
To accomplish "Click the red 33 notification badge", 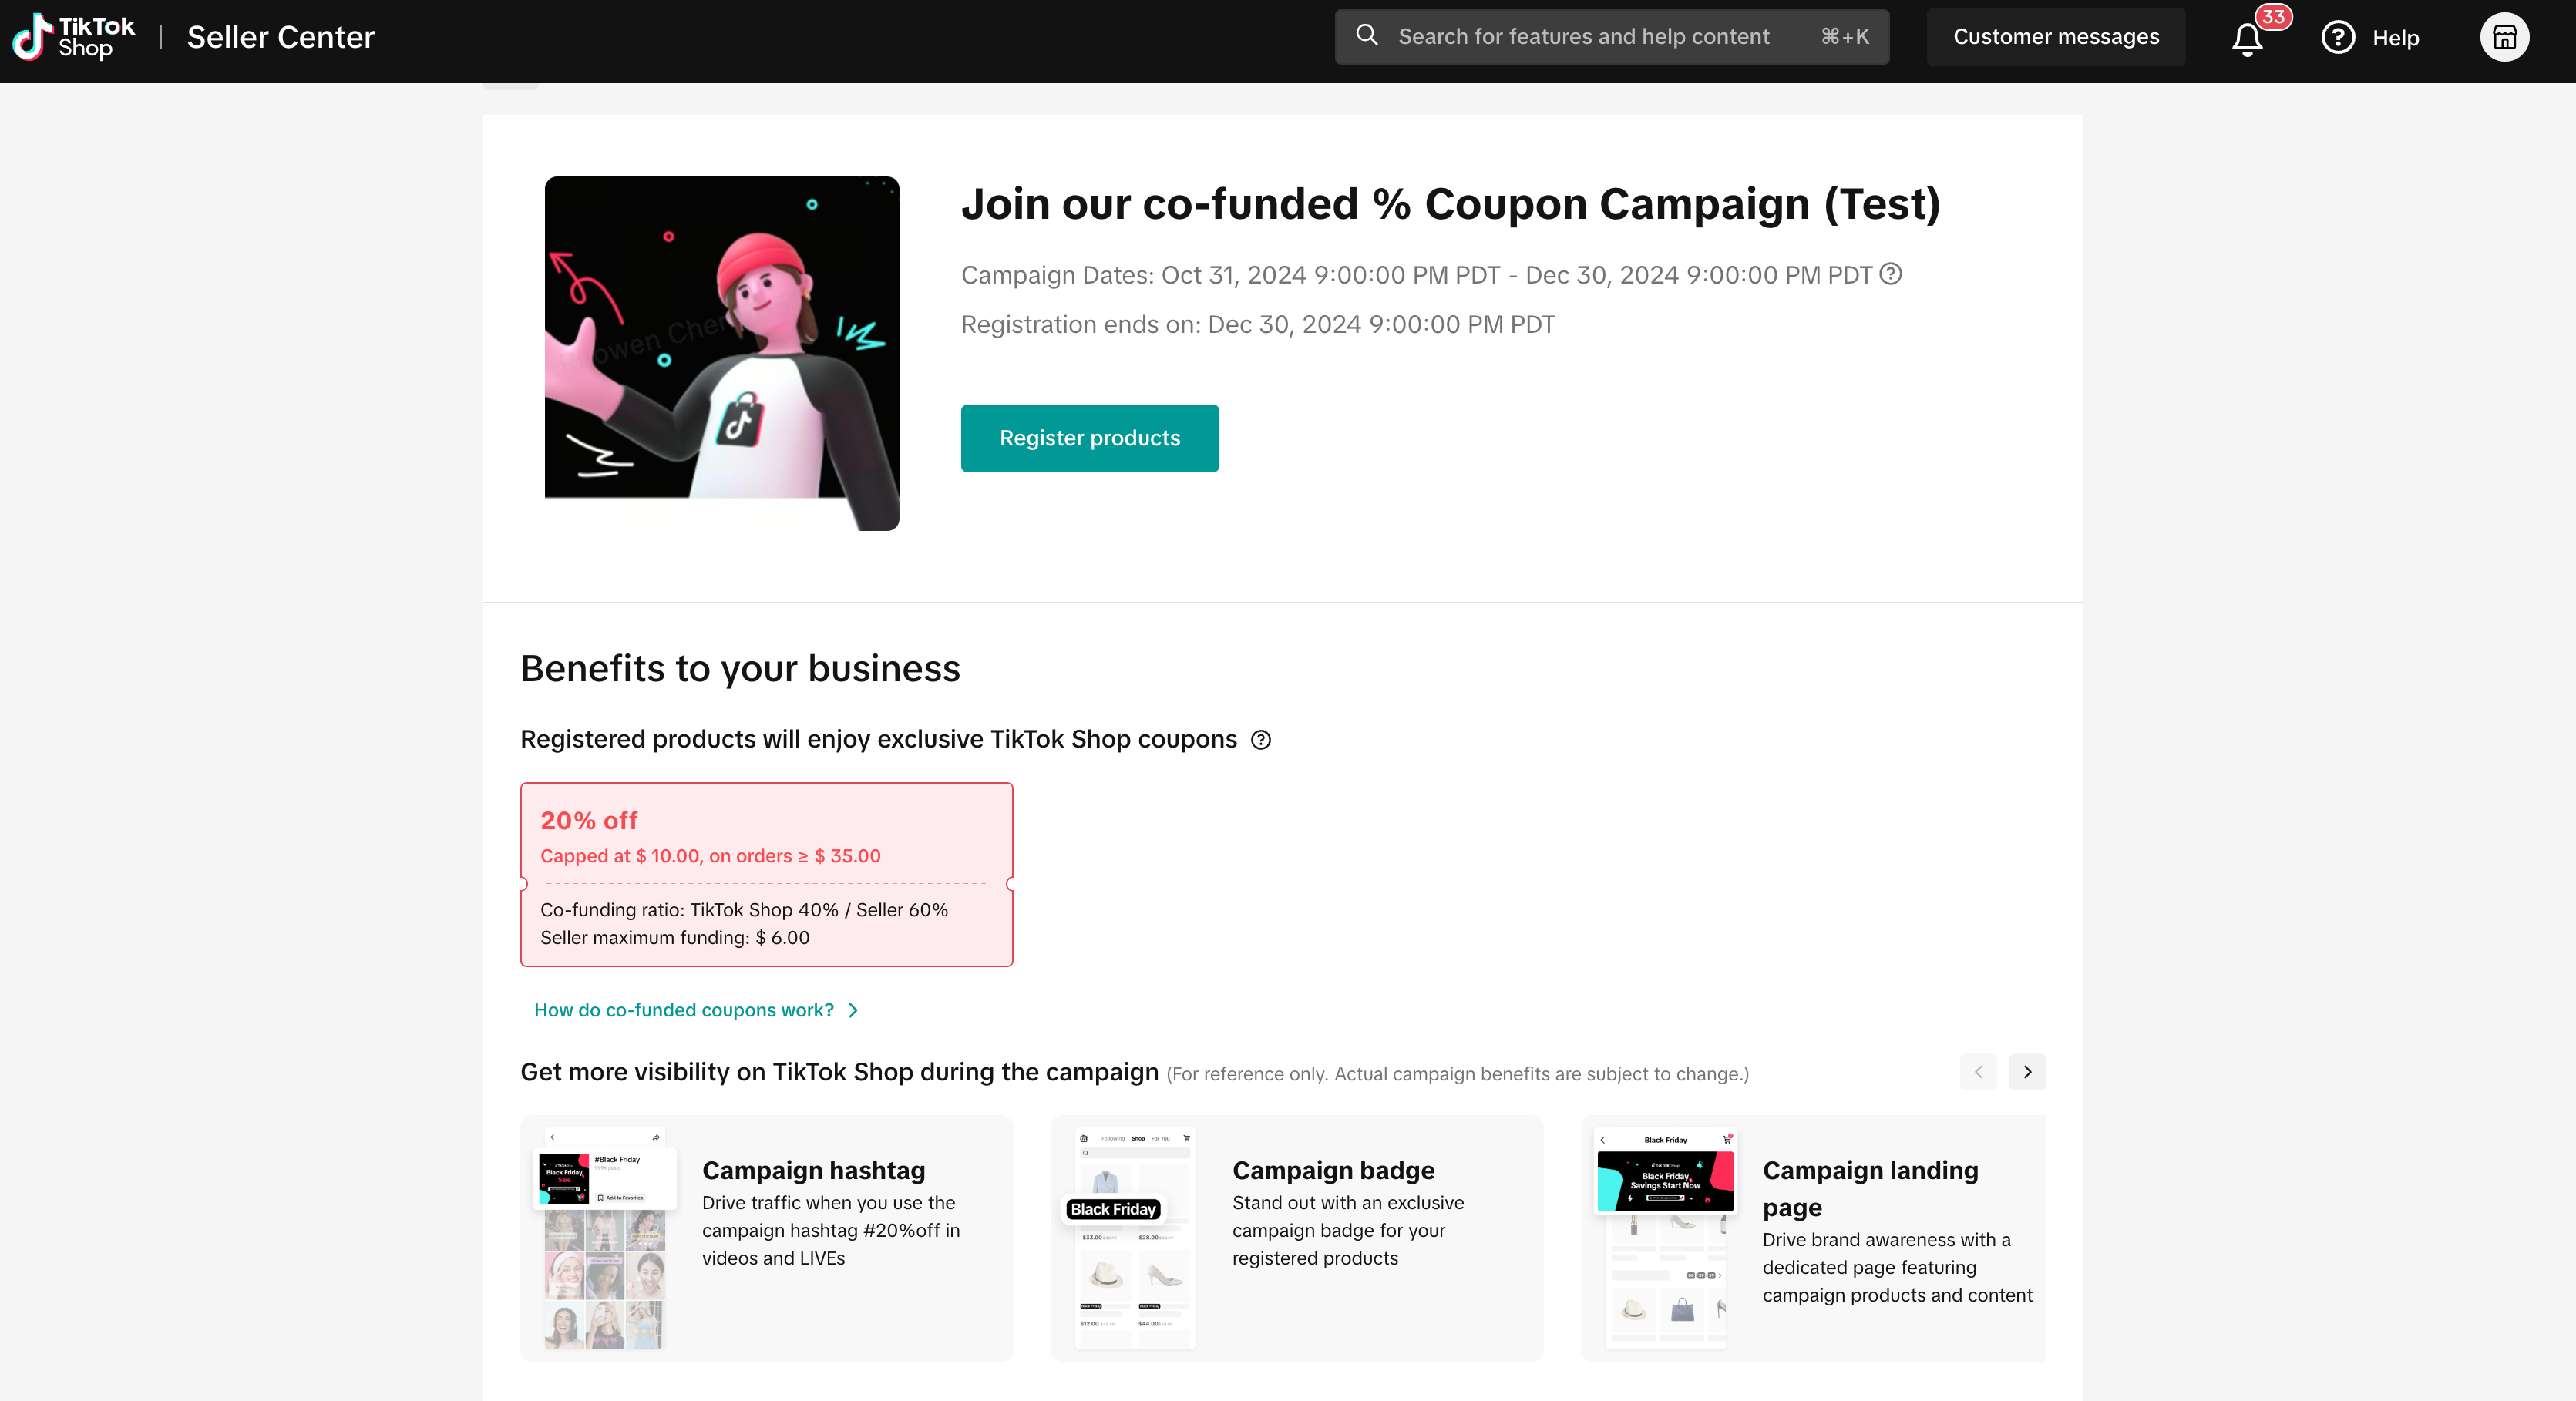I will 2273,17.
